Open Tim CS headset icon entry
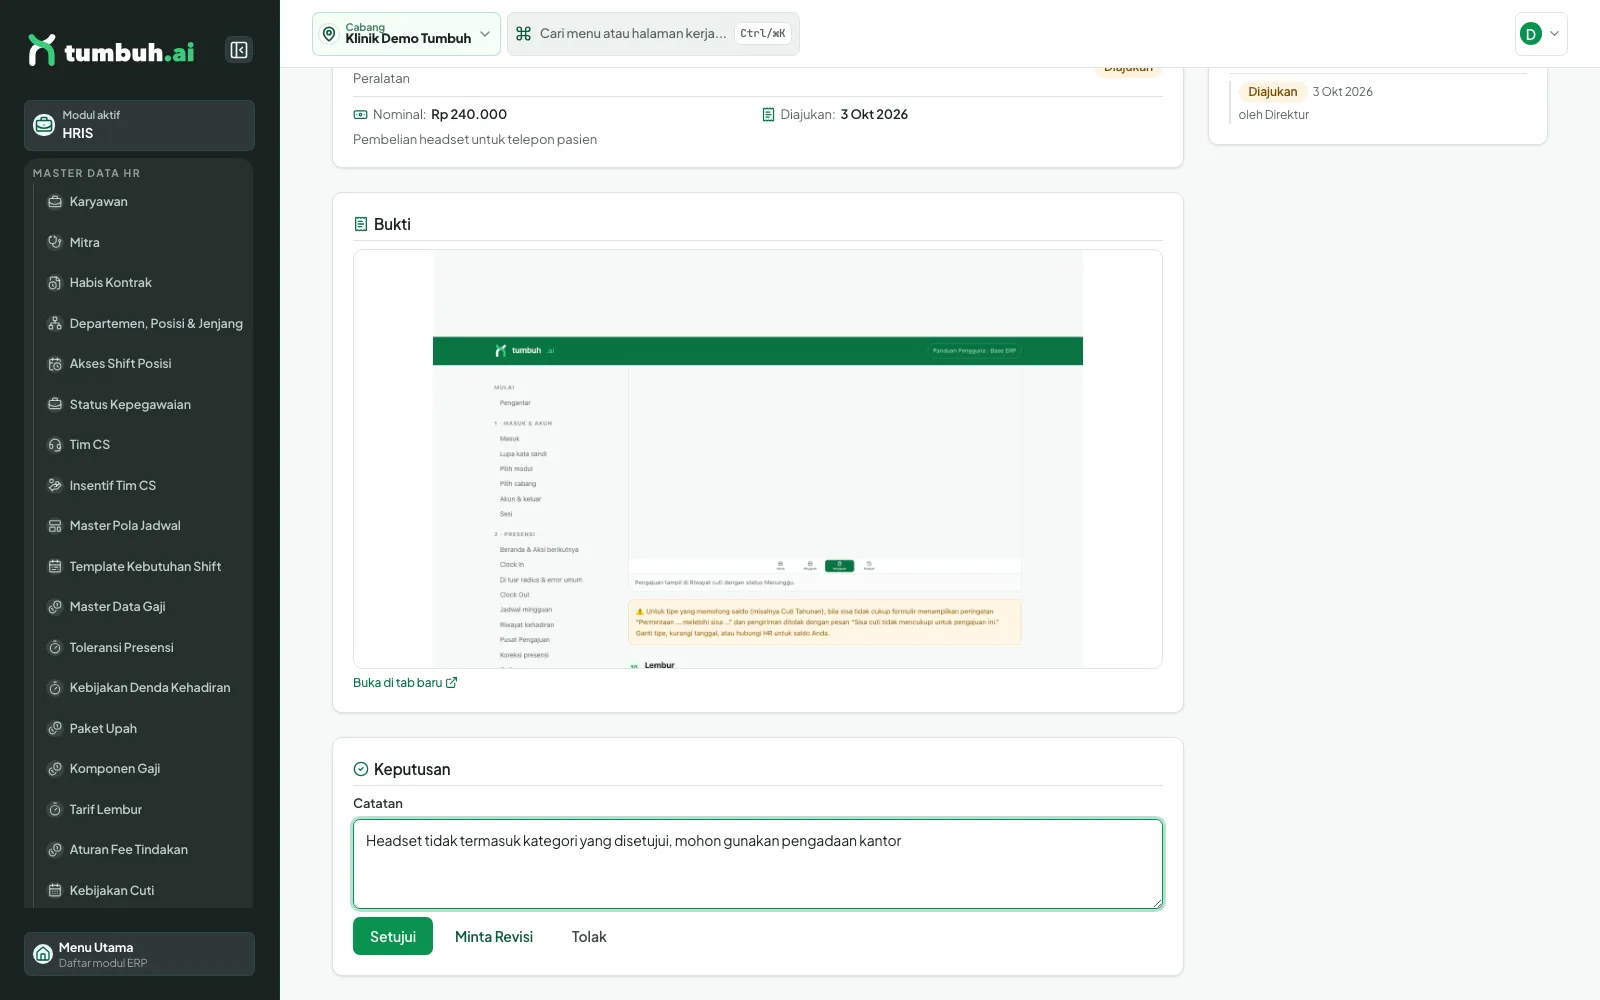1600x1000 pixels. [55, 445]
